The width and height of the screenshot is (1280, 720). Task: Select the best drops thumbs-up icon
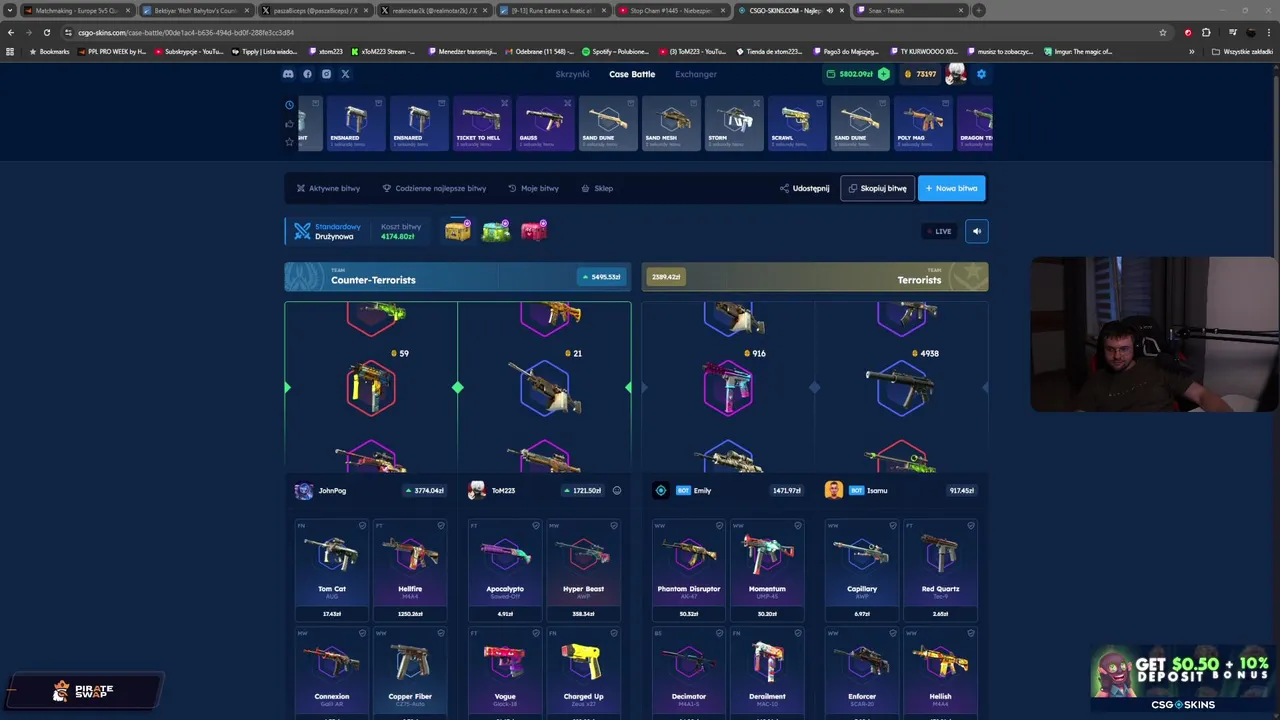click(289, 124)
